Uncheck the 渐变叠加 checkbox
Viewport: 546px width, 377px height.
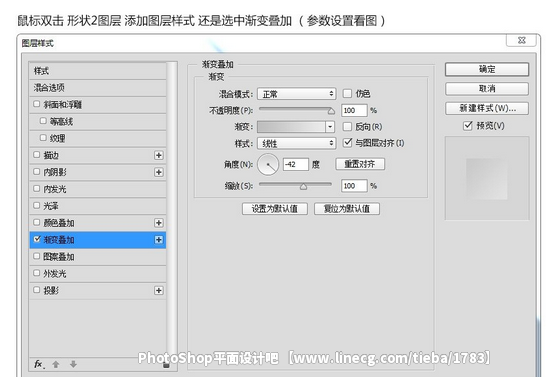(x=37, y=239)
